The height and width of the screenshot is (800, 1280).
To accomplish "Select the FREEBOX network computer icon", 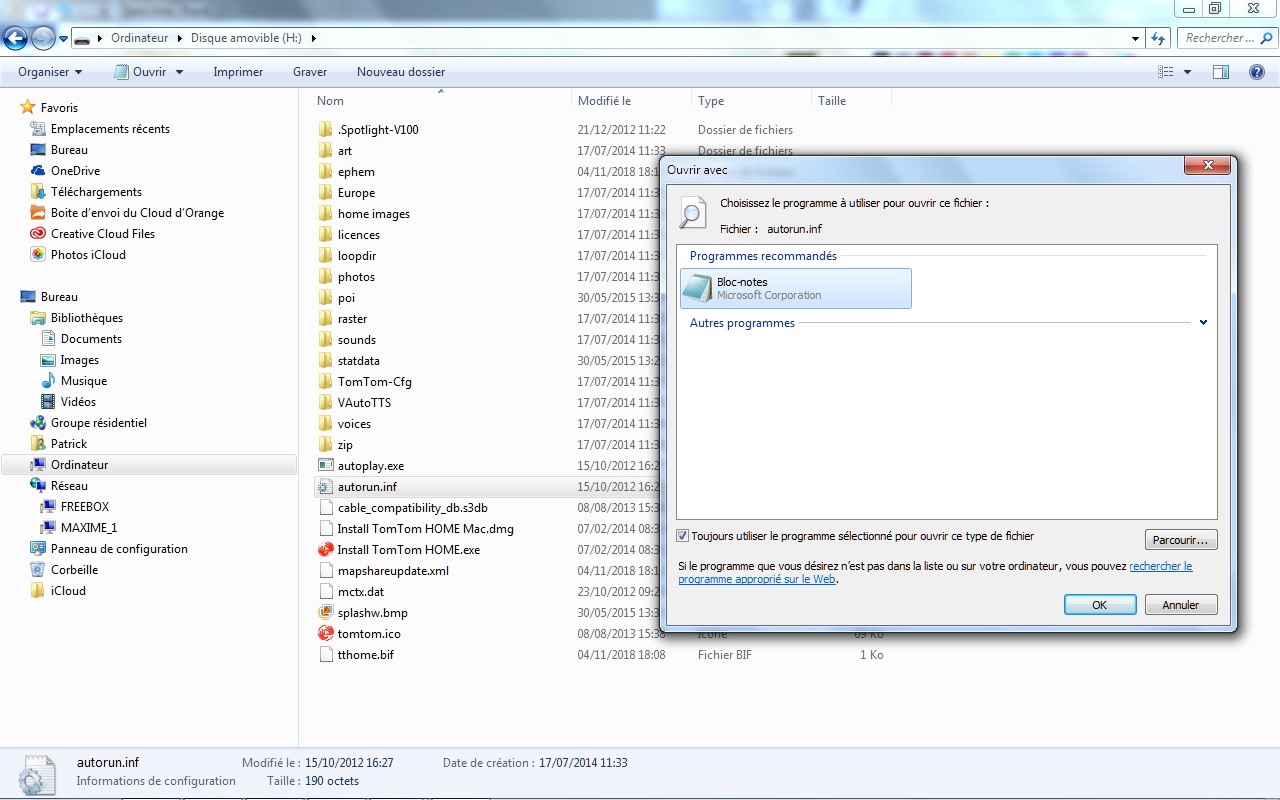I will click(x=48, y=507).
